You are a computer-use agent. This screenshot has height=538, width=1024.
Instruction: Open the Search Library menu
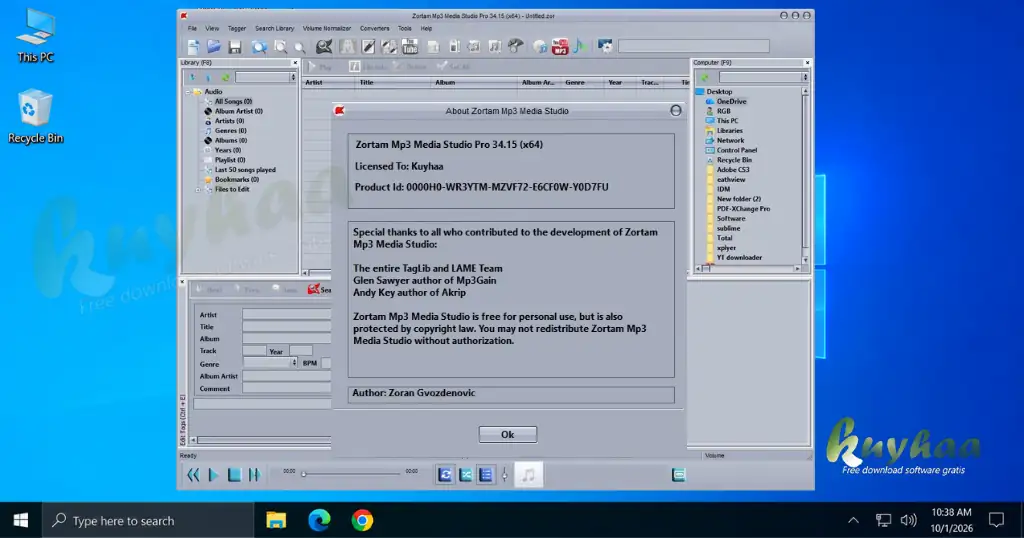274,28
